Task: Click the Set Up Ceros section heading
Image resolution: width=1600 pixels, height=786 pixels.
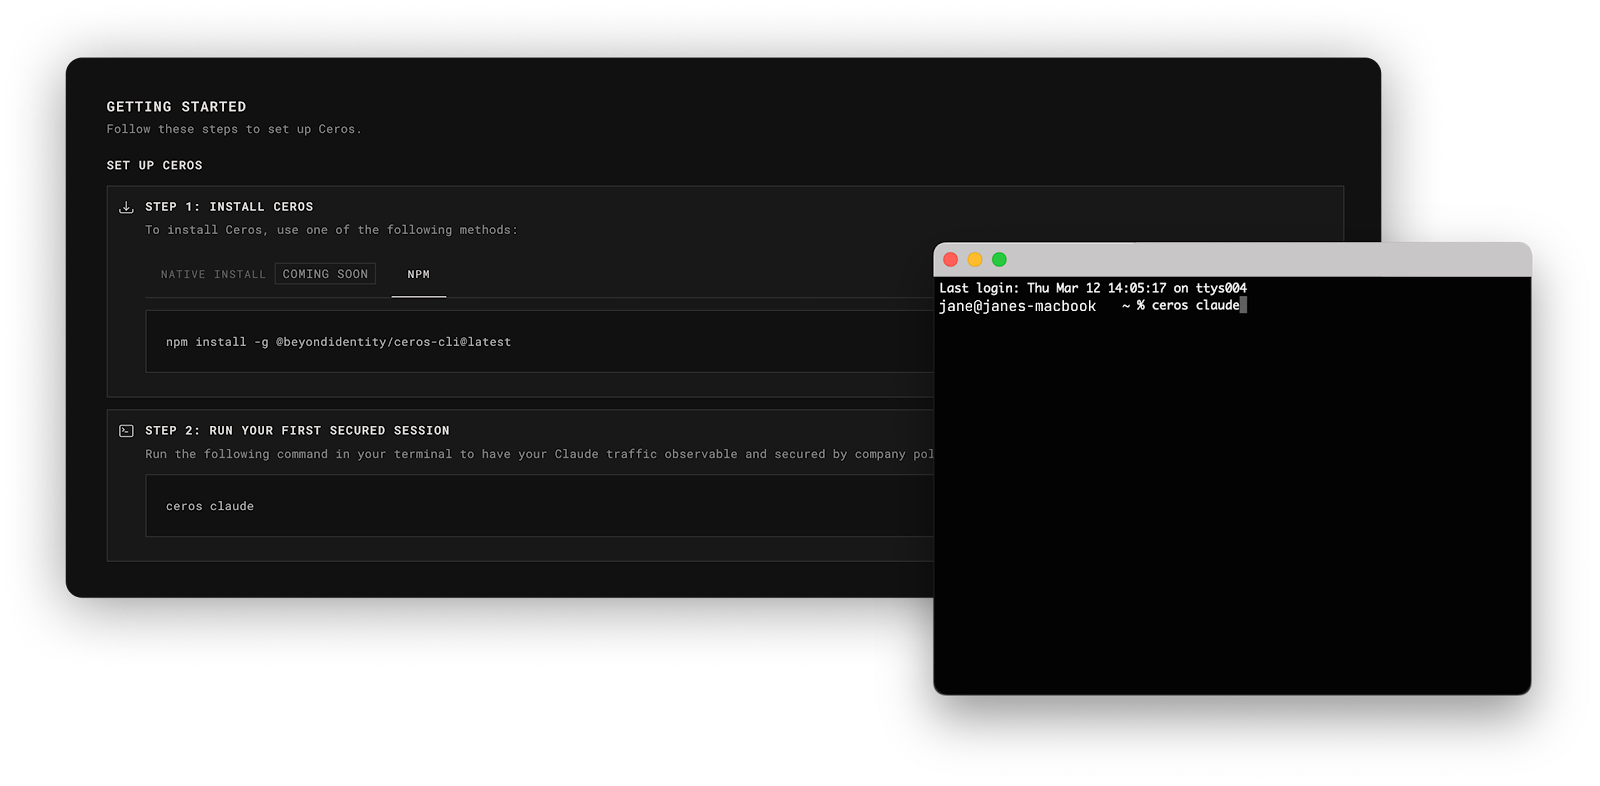Action: tap(154, 165)
